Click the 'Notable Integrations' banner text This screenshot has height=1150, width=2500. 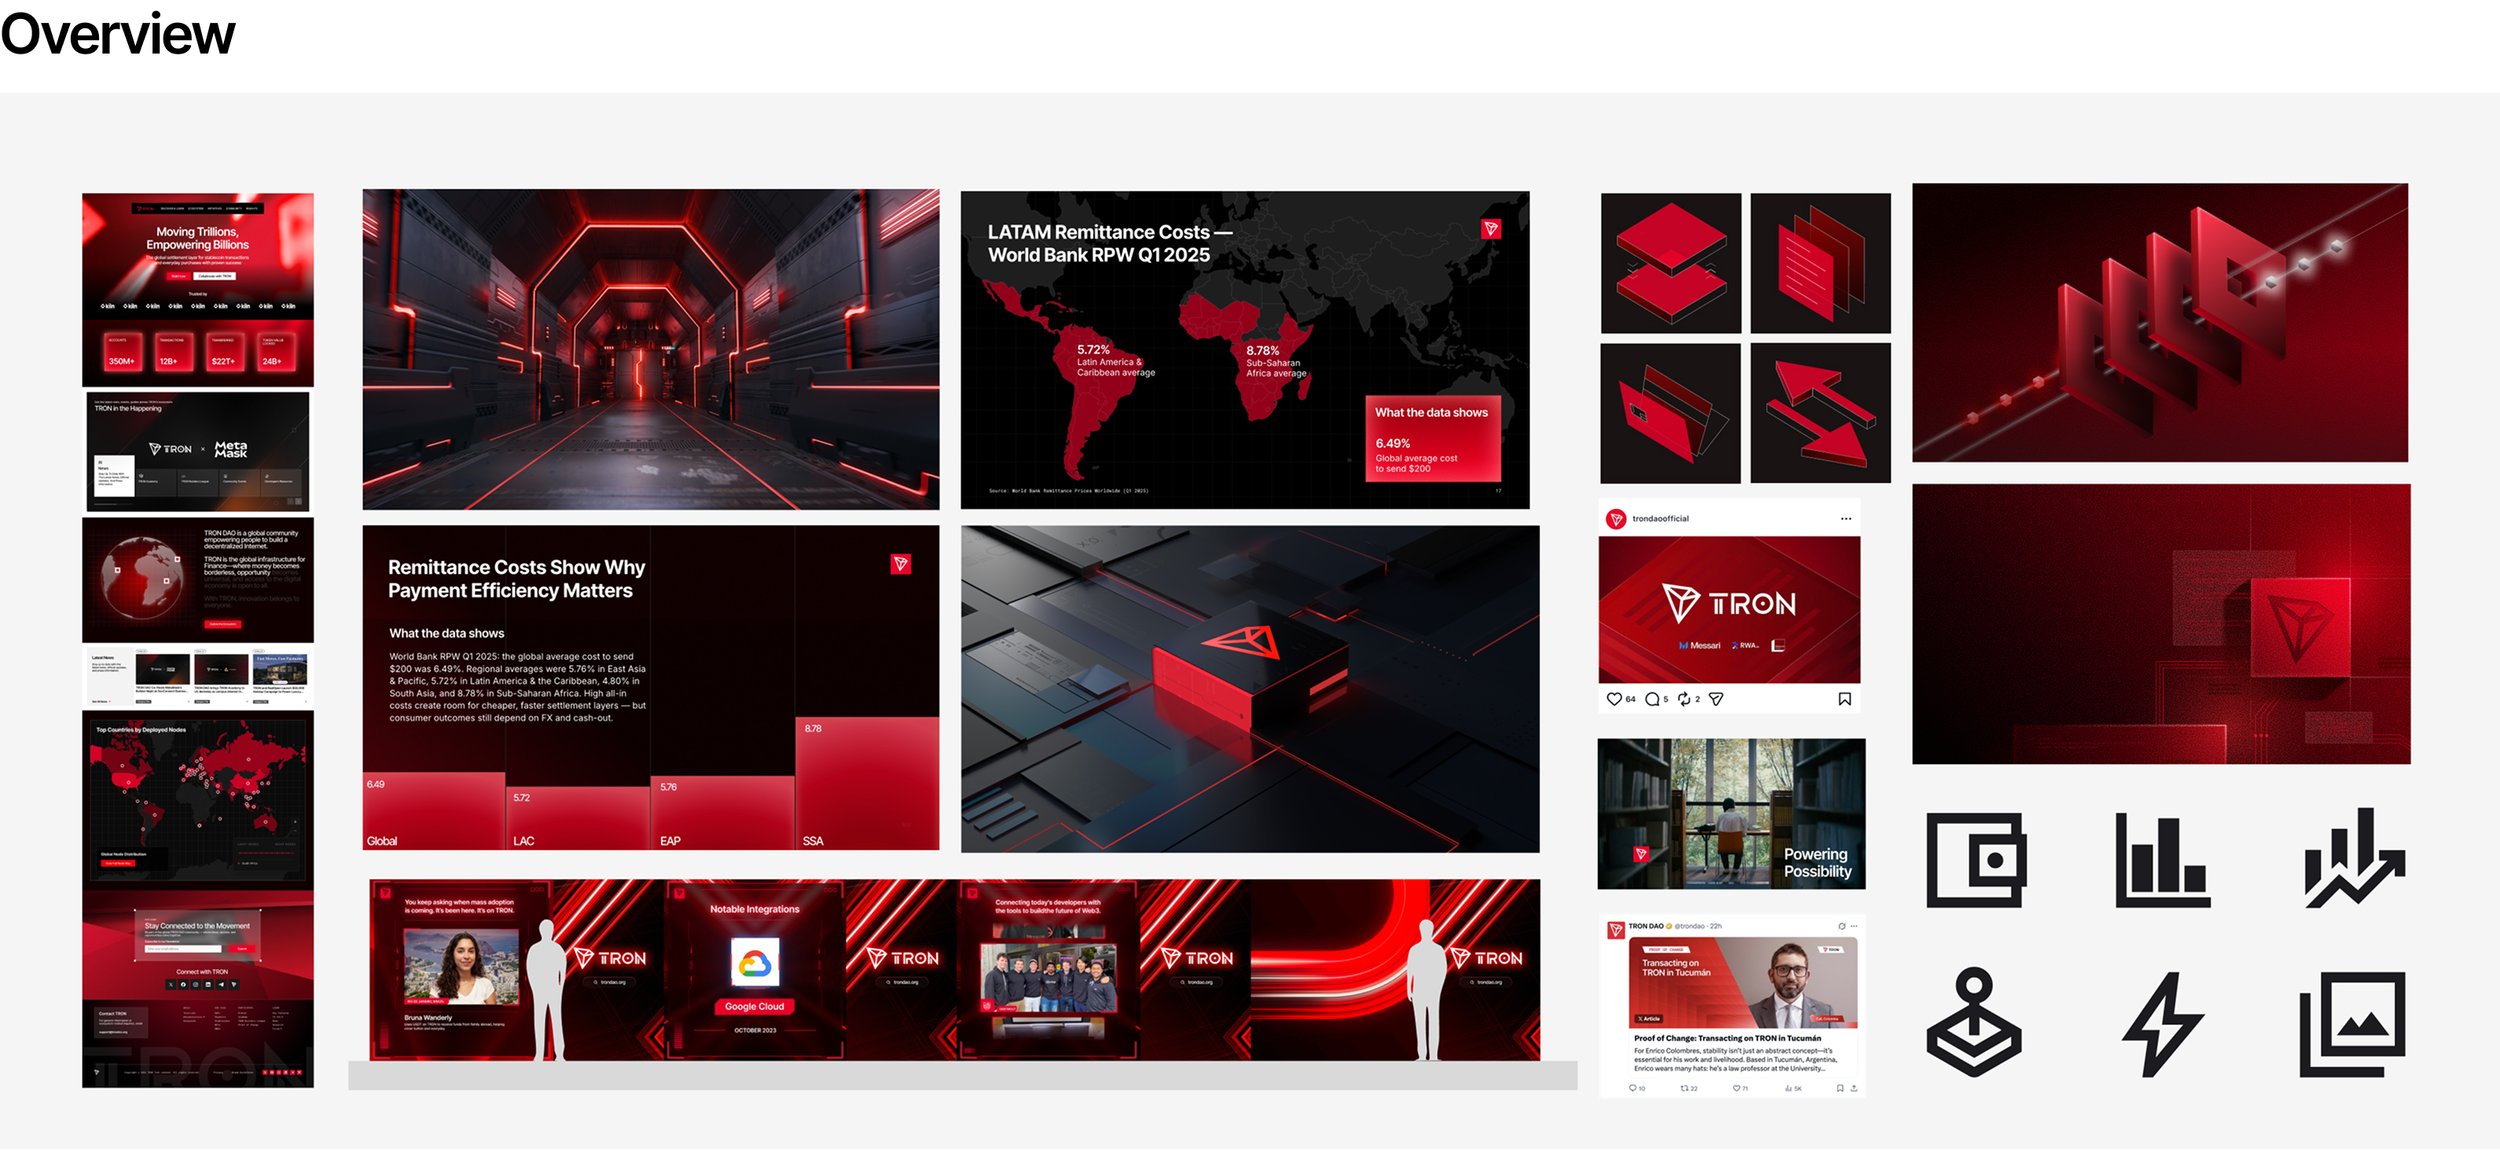pyautogui.click(x=755, y=910)
